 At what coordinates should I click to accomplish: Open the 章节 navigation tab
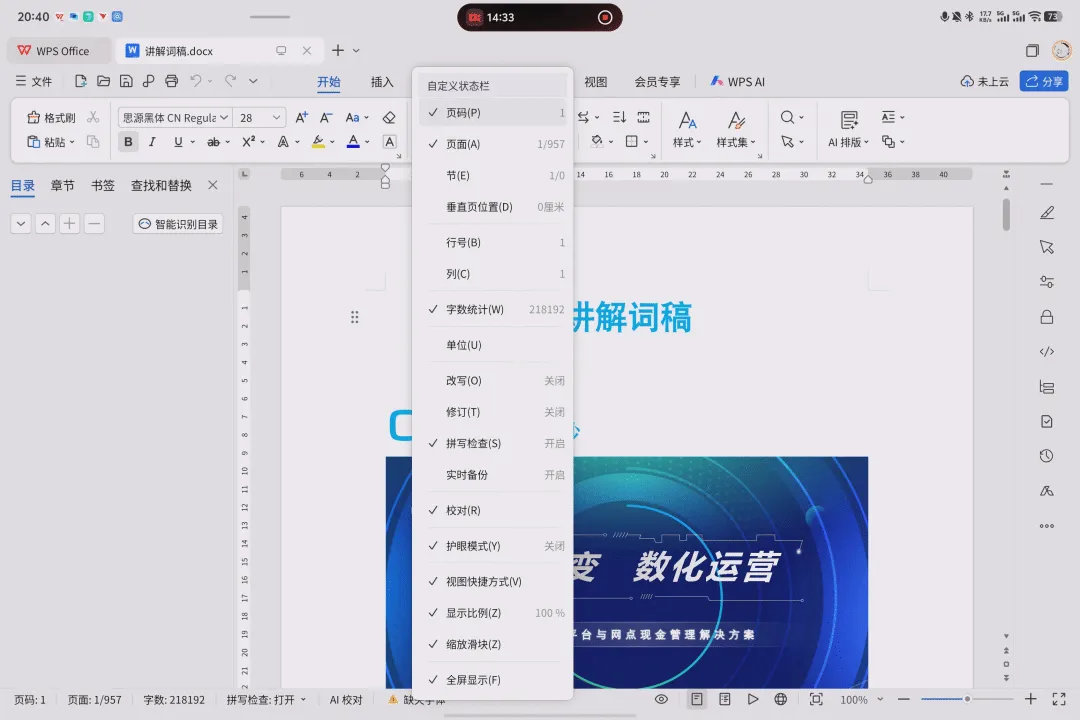[x=62, y=185]
